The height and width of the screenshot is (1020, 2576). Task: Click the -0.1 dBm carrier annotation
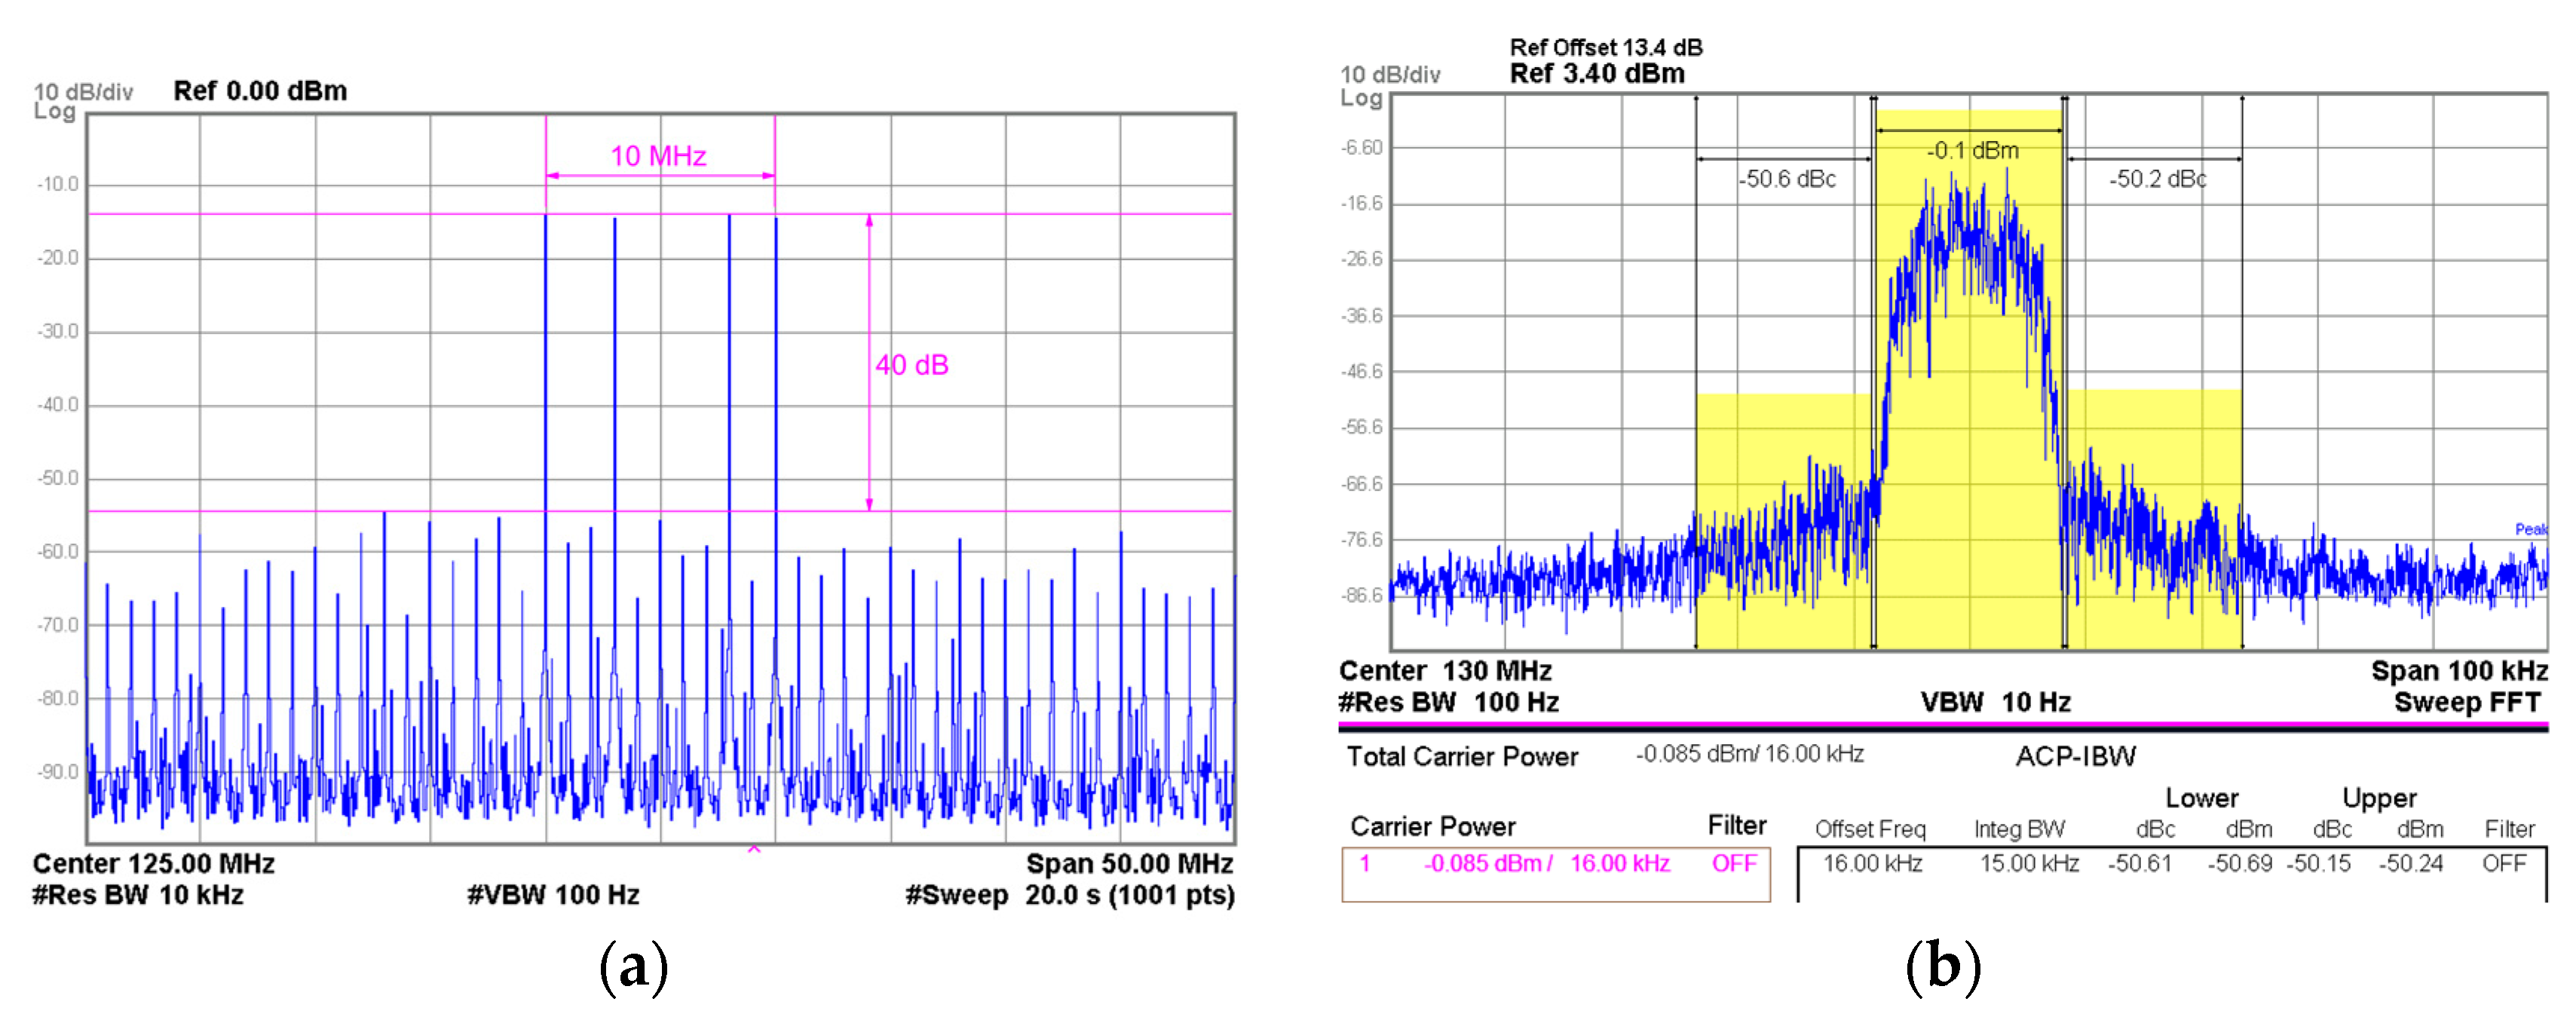[1972, 150]
